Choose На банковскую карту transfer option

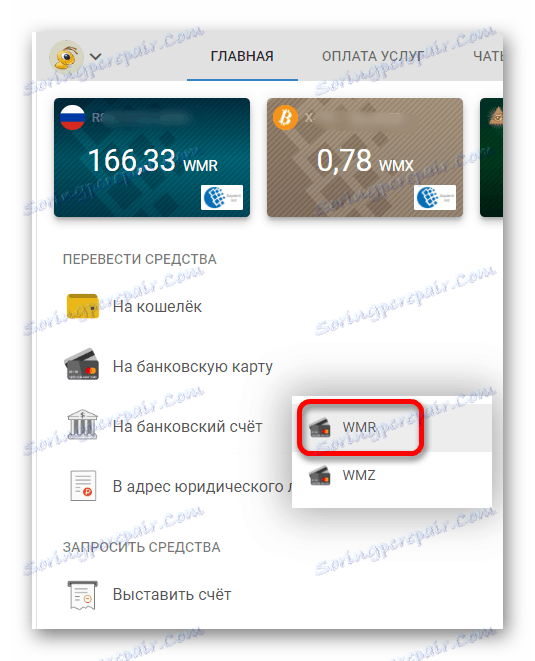point(193,366)
